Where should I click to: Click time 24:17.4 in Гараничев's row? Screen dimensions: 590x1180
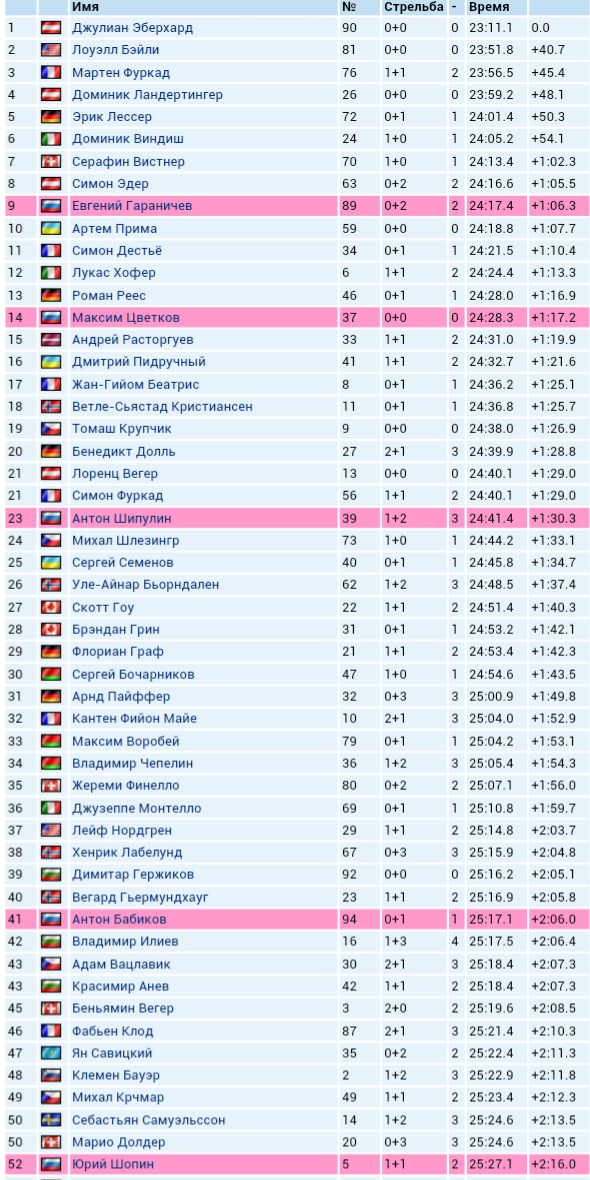pyautogui.click(x=491, y=206)
